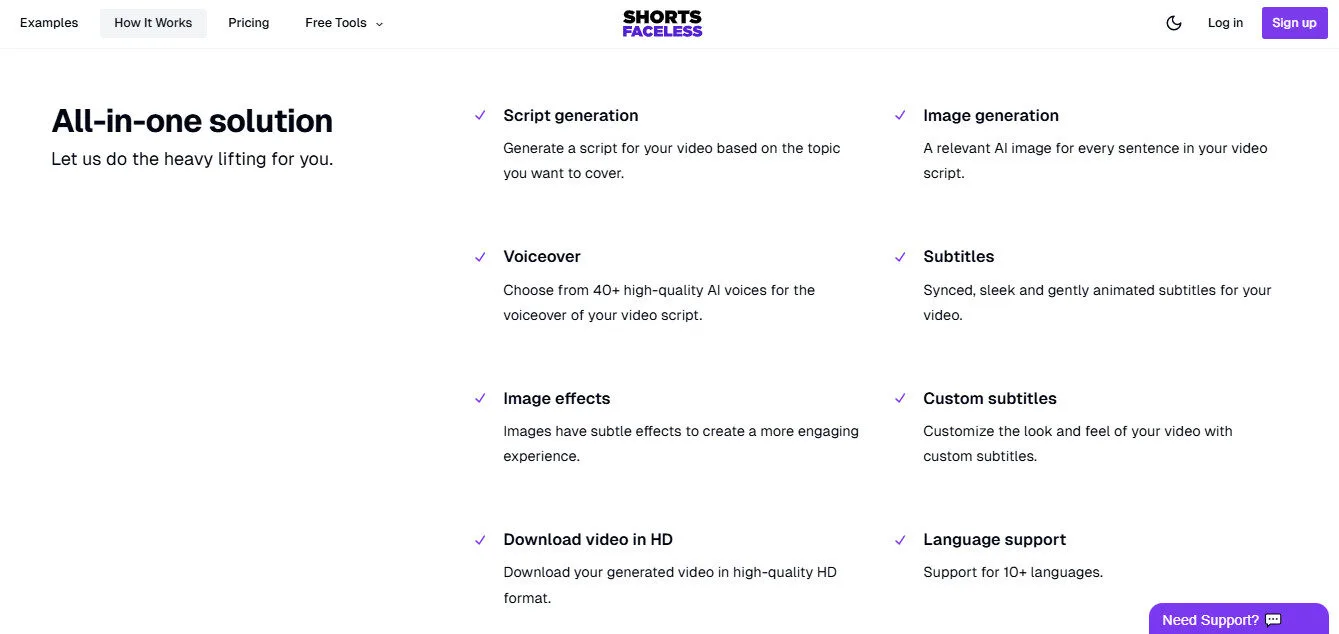Click the checkmark beside Voiceover
This screenshot has width=1339, height=634.
point(480,257)
